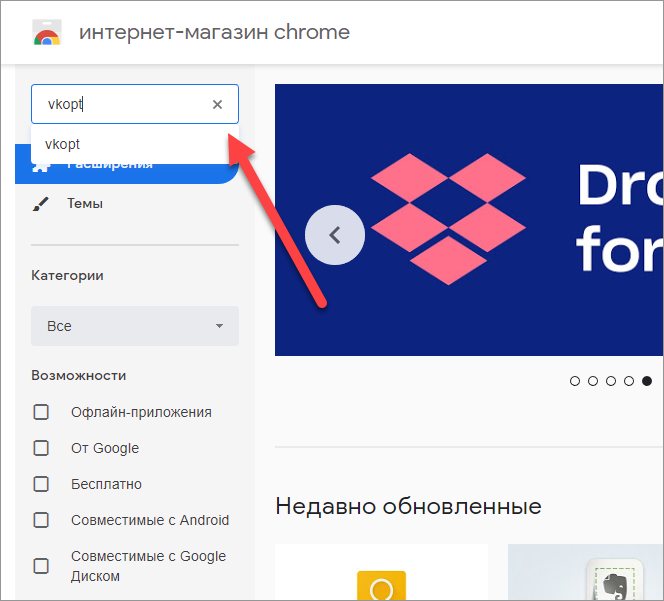The width and height of the screenshot is (664, 601).
Task: Click the От Google label text
Action: [105, 448]
